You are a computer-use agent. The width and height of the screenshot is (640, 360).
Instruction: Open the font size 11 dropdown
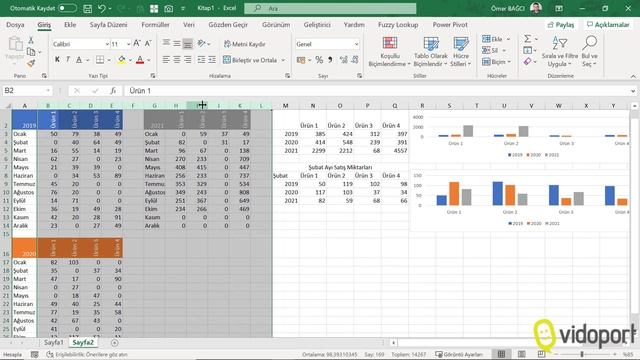pyautogui.click(x=128, y=44)
